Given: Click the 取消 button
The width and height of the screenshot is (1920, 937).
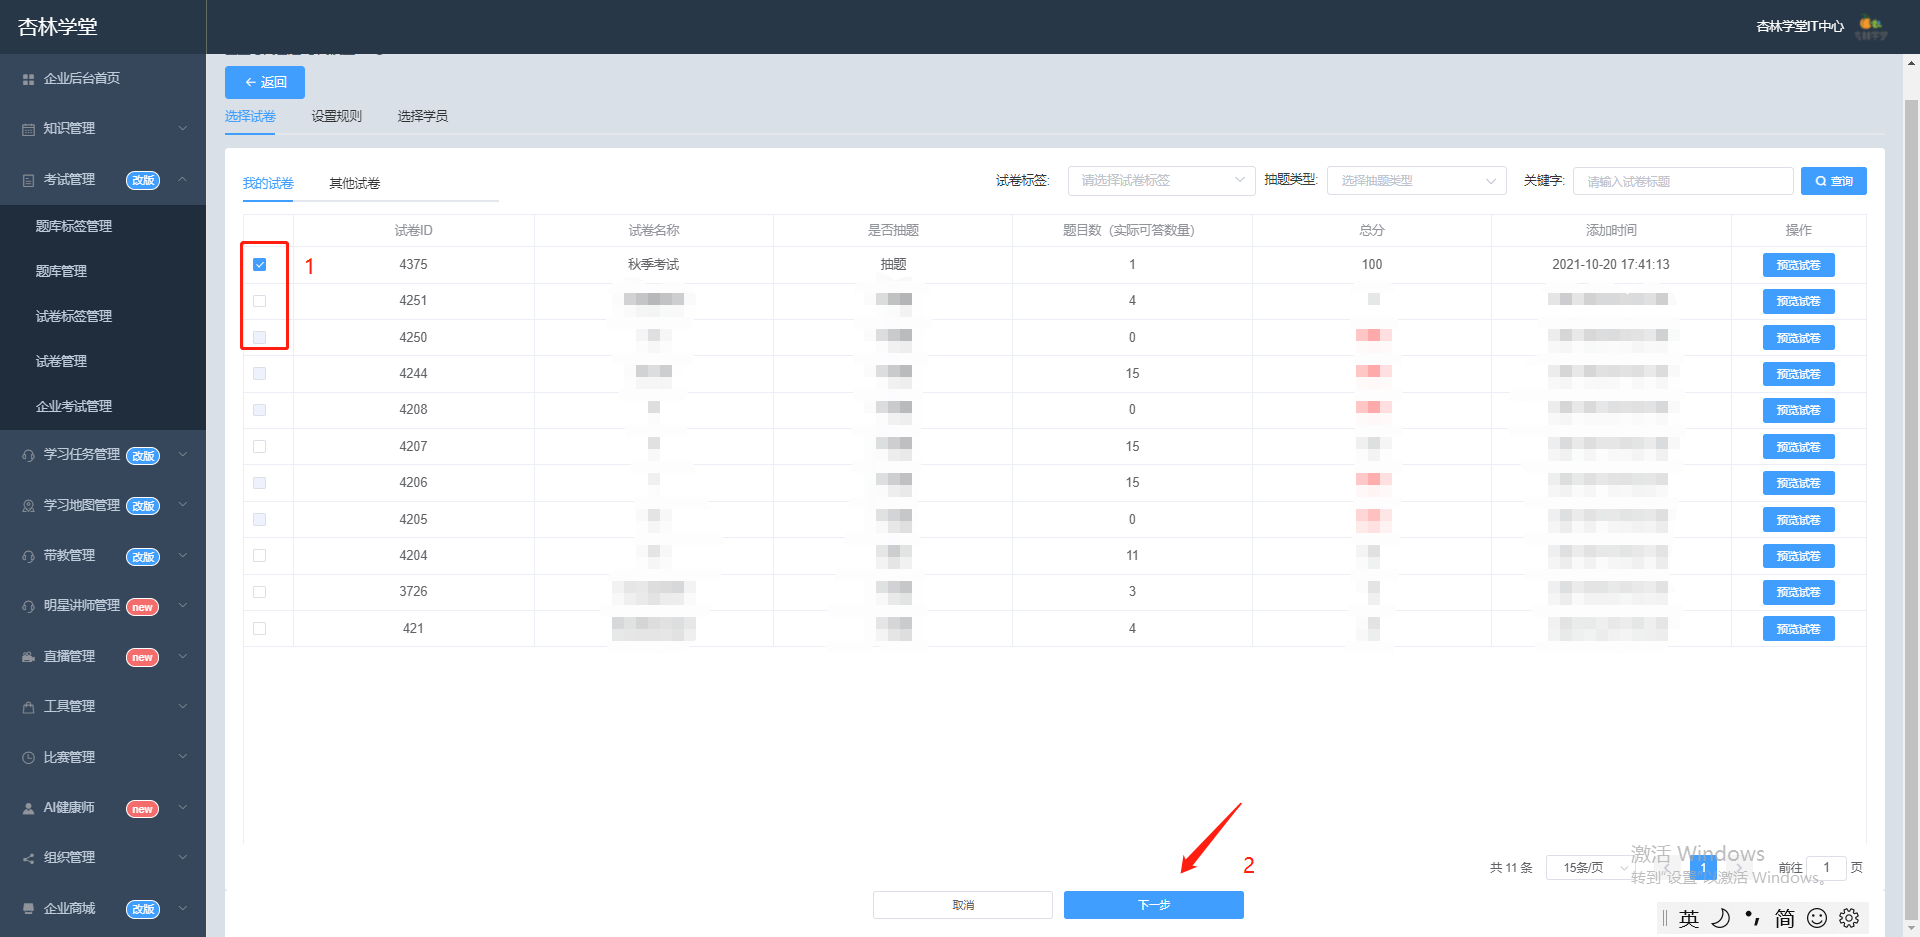Looking at the screenshot, I should click(963, 905).
